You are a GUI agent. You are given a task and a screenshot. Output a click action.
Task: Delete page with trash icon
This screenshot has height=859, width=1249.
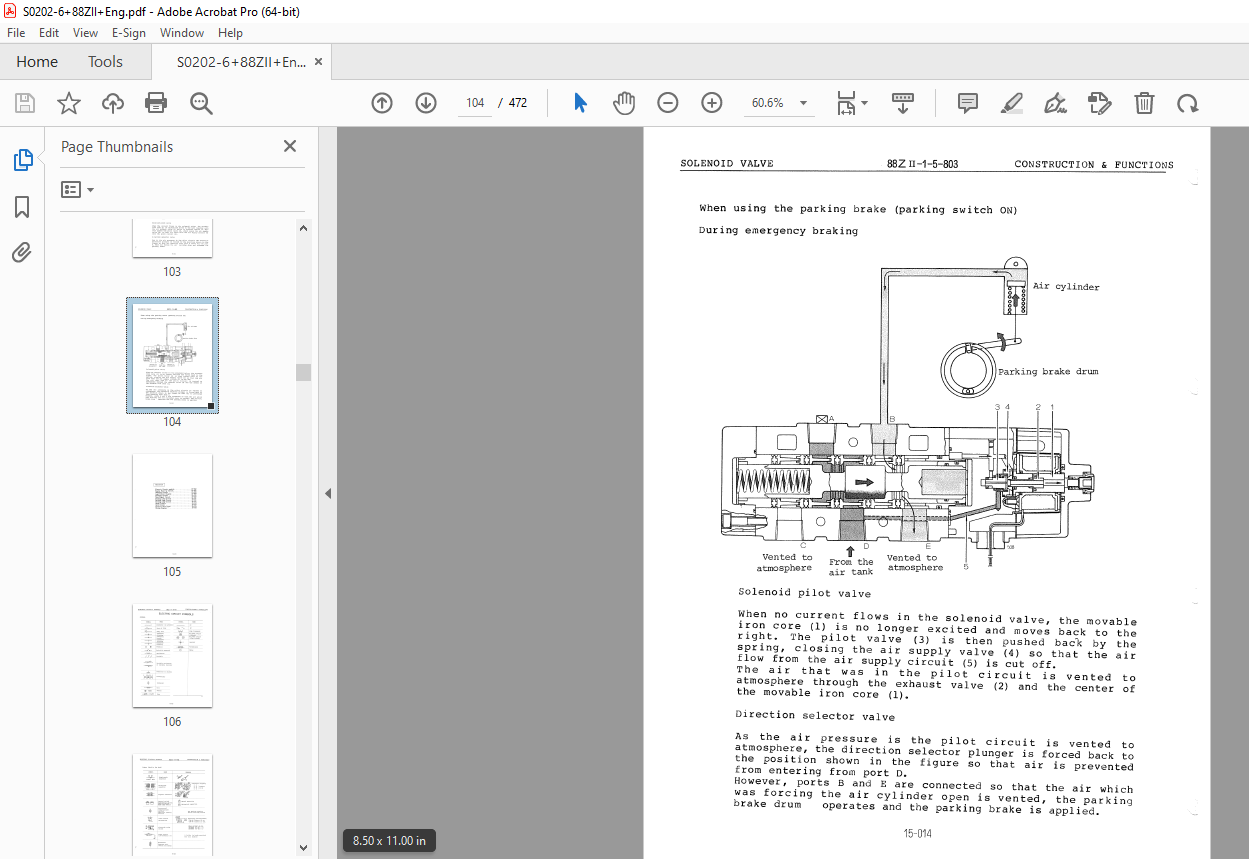(1144, 103)
